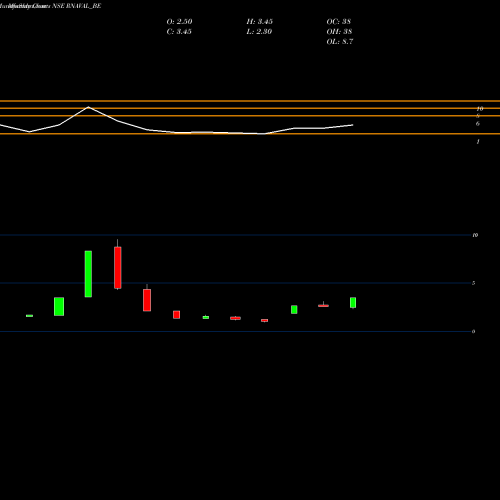This screenshot has height=500, width=500.
Task: Click the OC: 38 readout
Action: (x=339, y=21)
